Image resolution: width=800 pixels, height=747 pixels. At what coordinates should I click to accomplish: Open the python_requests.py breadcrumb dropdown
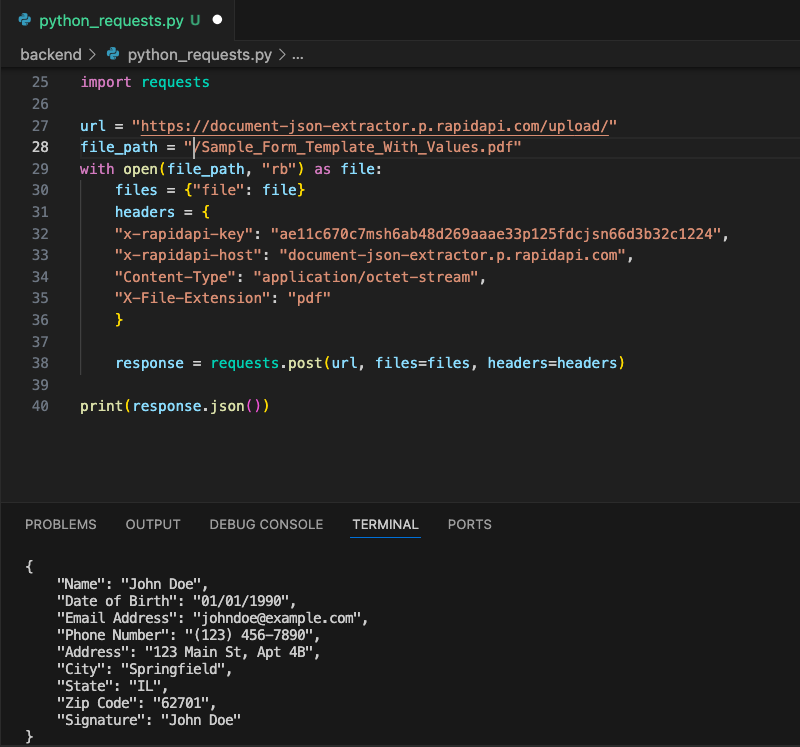coord(200,54)
